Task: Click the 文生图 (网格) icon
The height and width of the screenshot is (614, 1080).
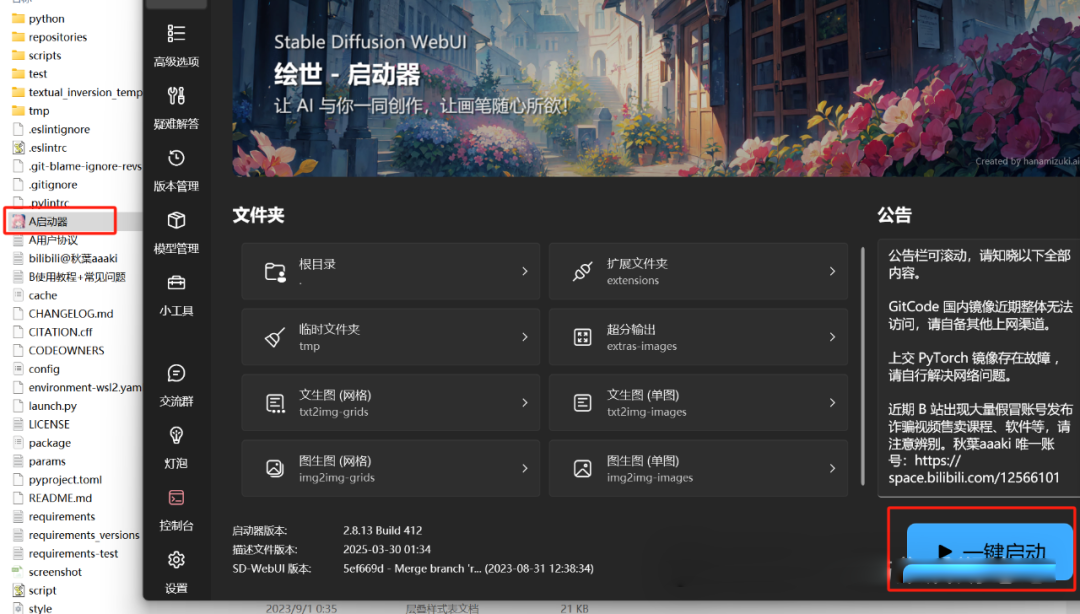Action: pos(275,402)
